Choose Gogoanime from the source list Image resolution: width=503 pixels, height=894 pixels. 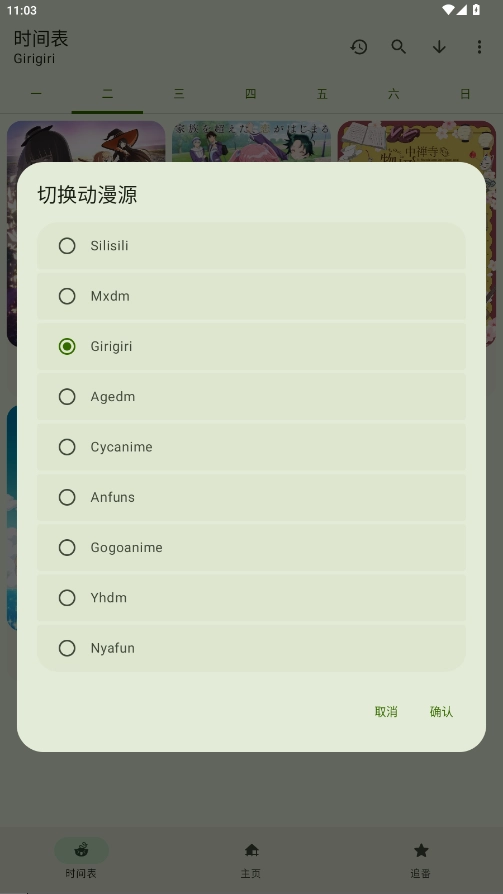coord(252,547)
